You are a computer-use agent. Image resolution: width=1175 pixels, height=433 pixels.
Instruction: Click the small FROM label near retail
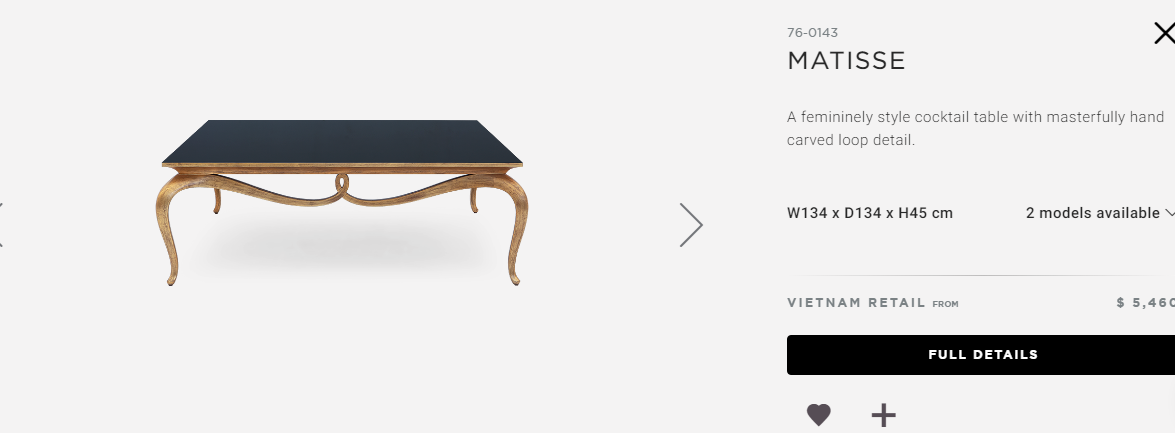[x=946, y=304]
